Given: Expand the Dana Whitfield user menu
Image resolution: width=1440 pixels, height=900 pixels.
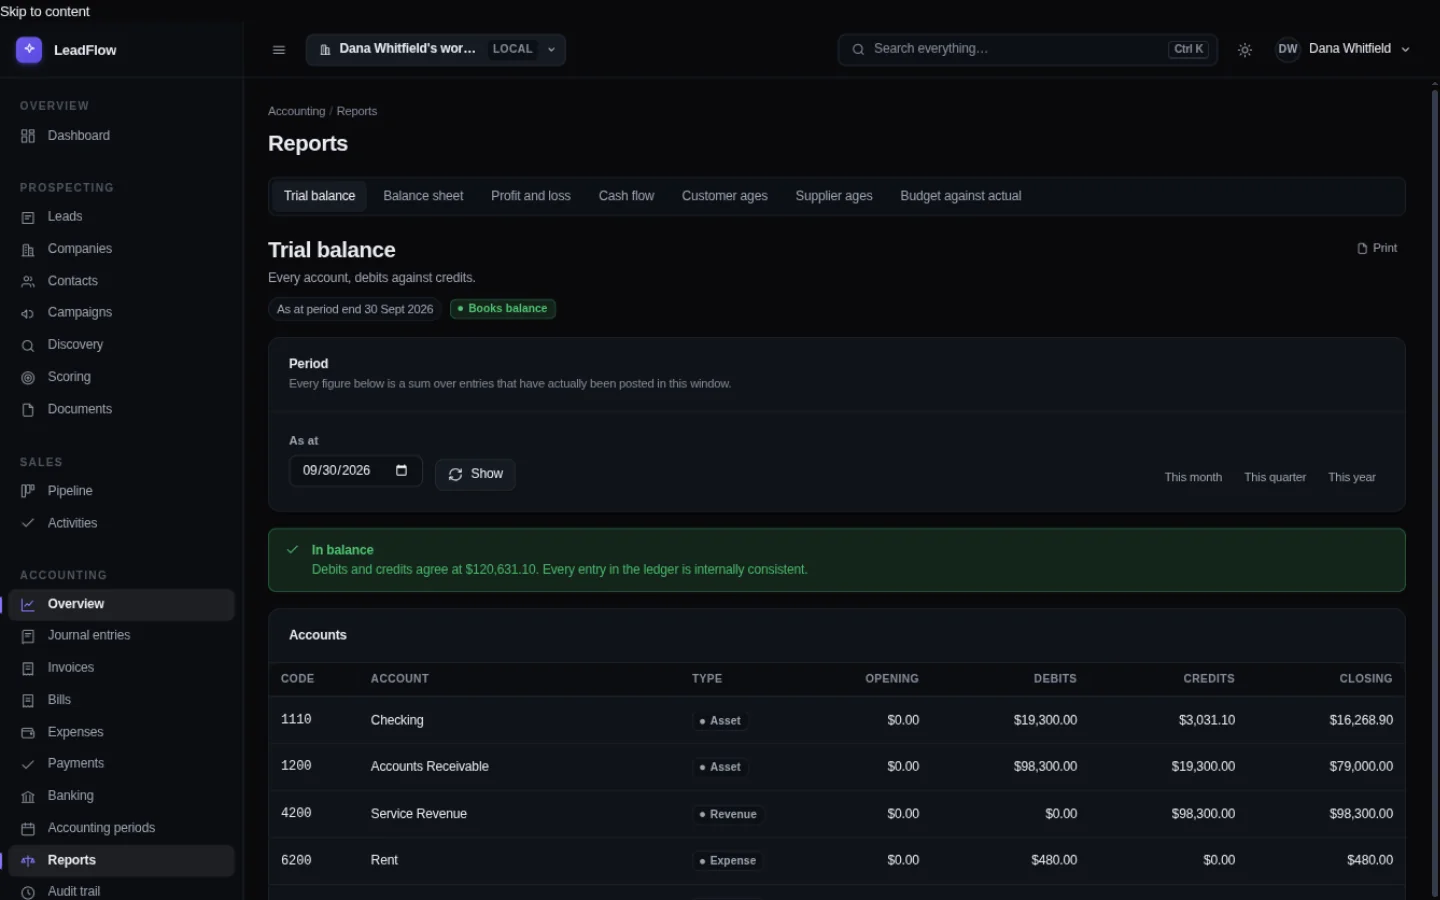Looking at the screenshot, I should pos(1344,49).
